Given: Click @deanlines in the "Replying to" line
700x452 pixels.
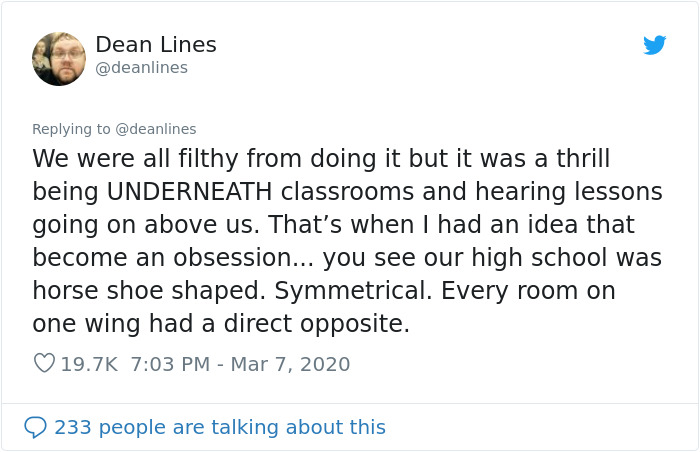Looking at the screenshot, I should pos(155,129).
